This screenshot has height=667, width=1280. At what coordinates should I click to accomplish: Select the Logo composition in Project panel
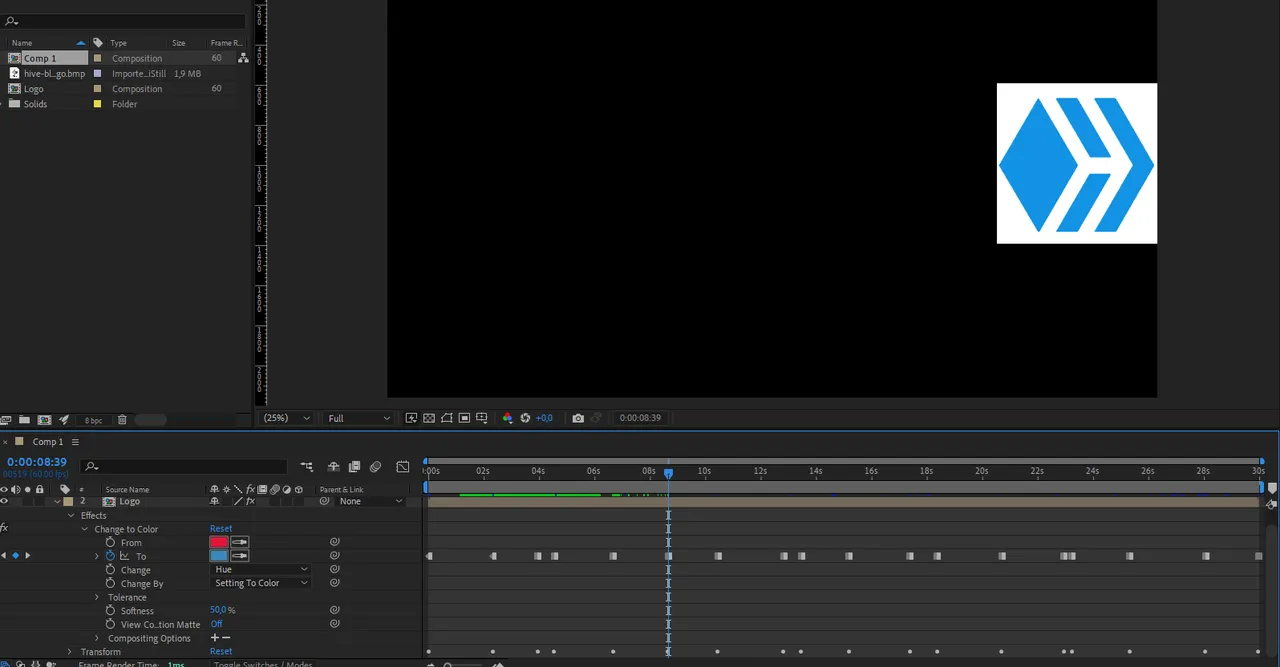(x=33, y=88)
